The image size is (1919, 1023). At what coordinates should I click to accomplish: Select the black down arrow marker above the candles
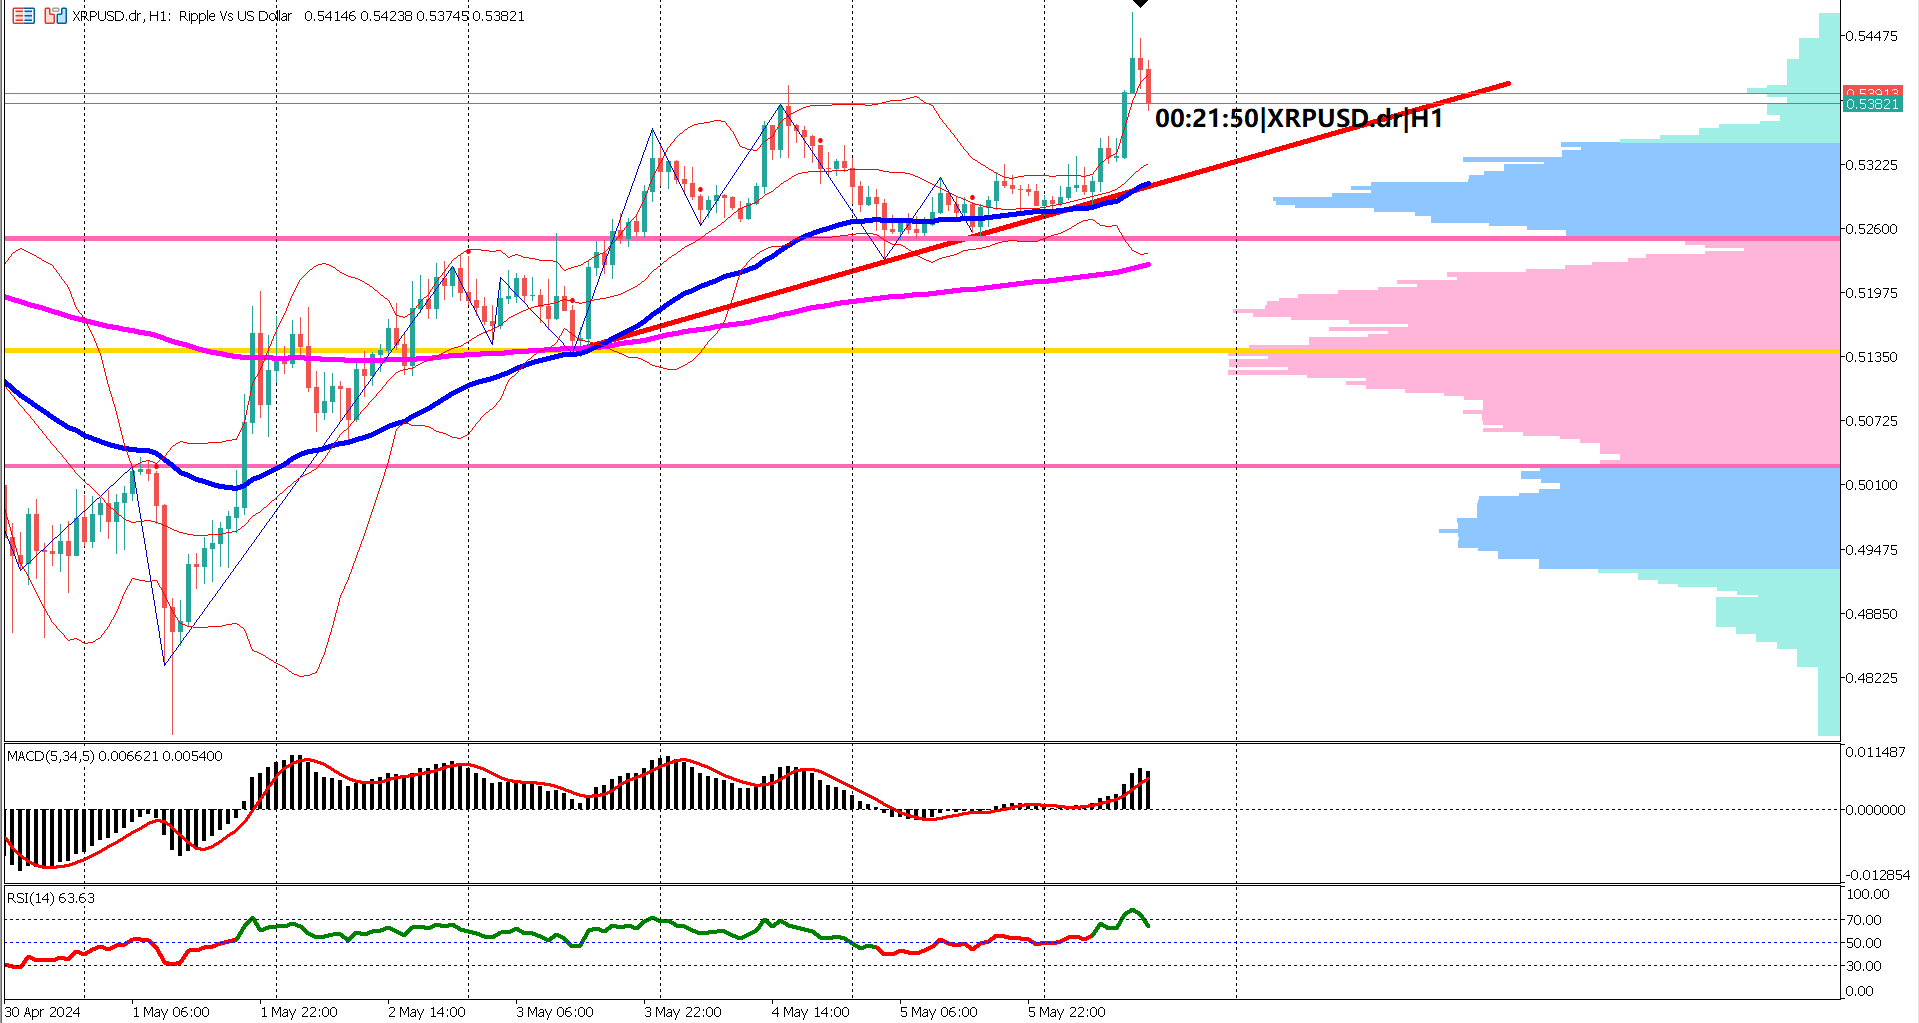[1140, 4]
